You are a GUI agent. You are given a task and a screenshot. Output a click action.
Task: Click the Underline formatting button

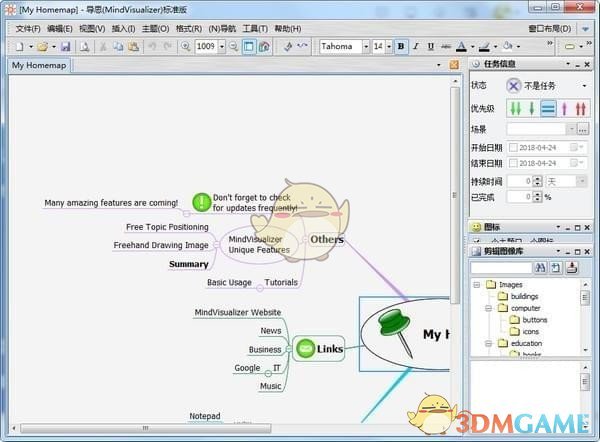[x=431, y=46]
